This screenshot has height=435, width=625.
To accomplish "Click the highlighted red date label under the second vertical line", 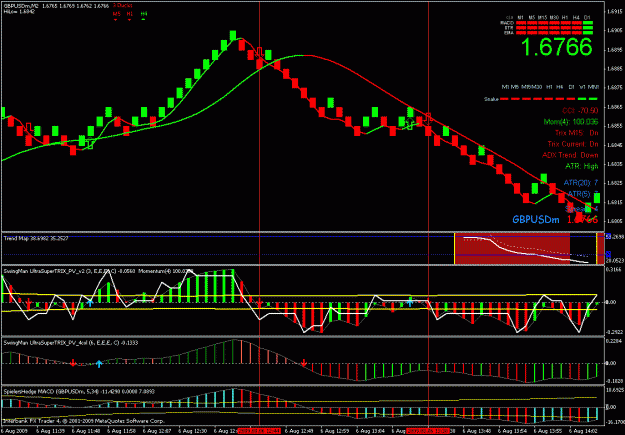I will tap(428, 431).
